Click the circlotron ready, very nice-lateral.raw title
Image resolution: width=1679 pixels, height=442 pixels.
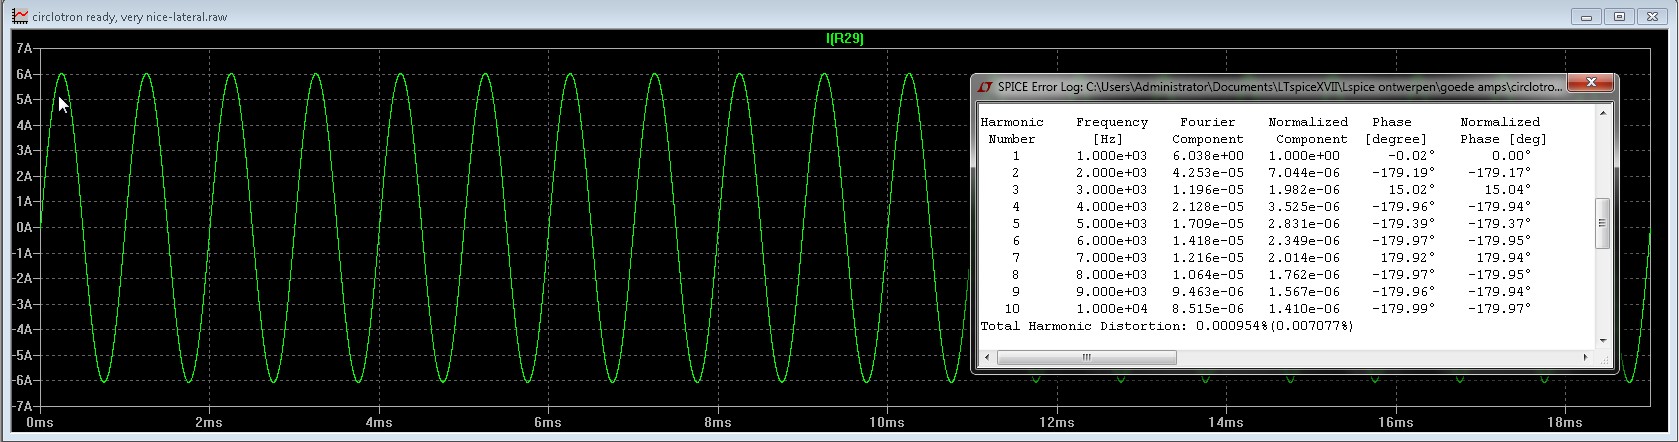coord(129,17)
